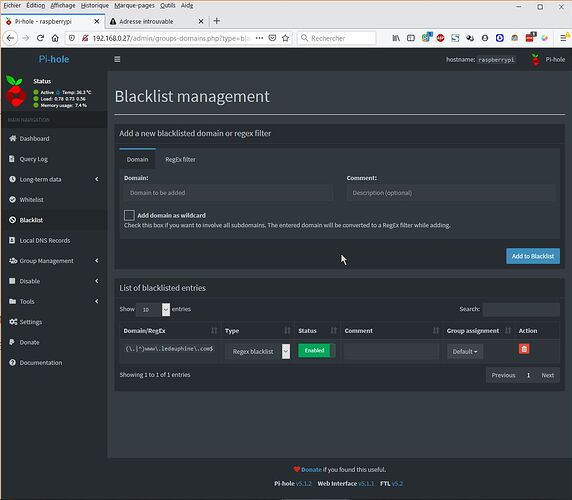Screen dimensions: 572x500
Task: Go to the browser home page icon
Action: point(55,38)
